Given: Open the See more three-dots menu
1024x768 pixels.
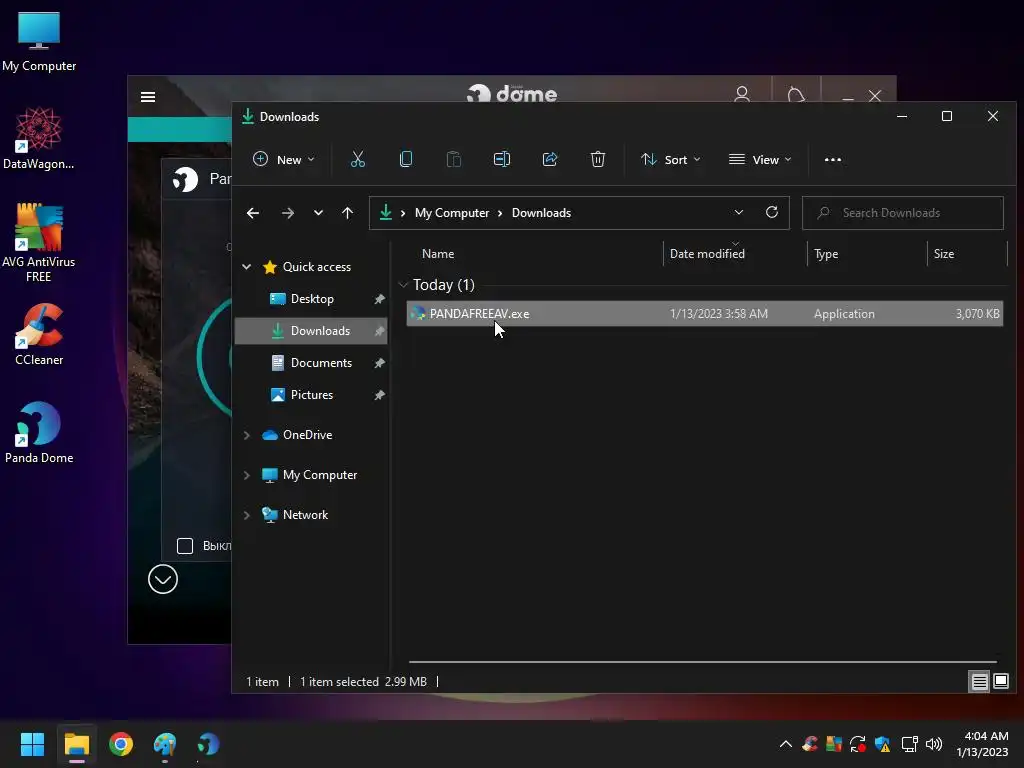Looking at the screenshot, I should [x=833, y=159].
